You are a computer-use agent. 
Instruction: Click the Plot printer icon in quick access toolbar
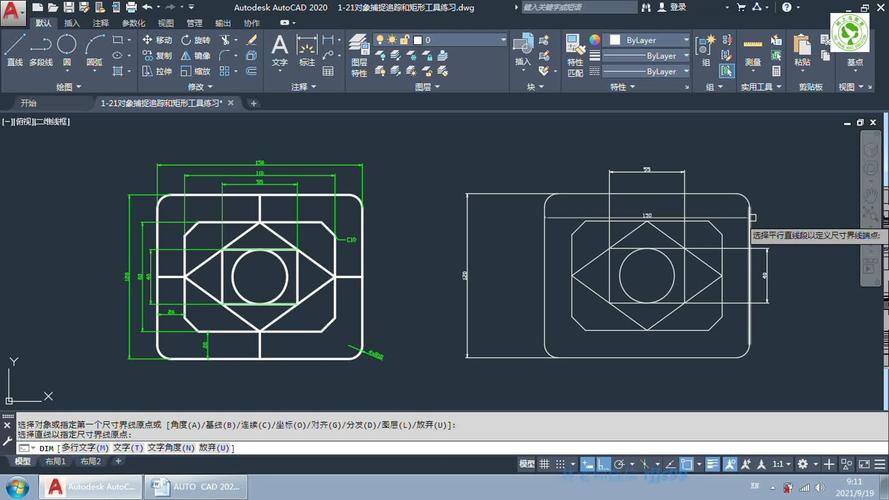[131, 7]
